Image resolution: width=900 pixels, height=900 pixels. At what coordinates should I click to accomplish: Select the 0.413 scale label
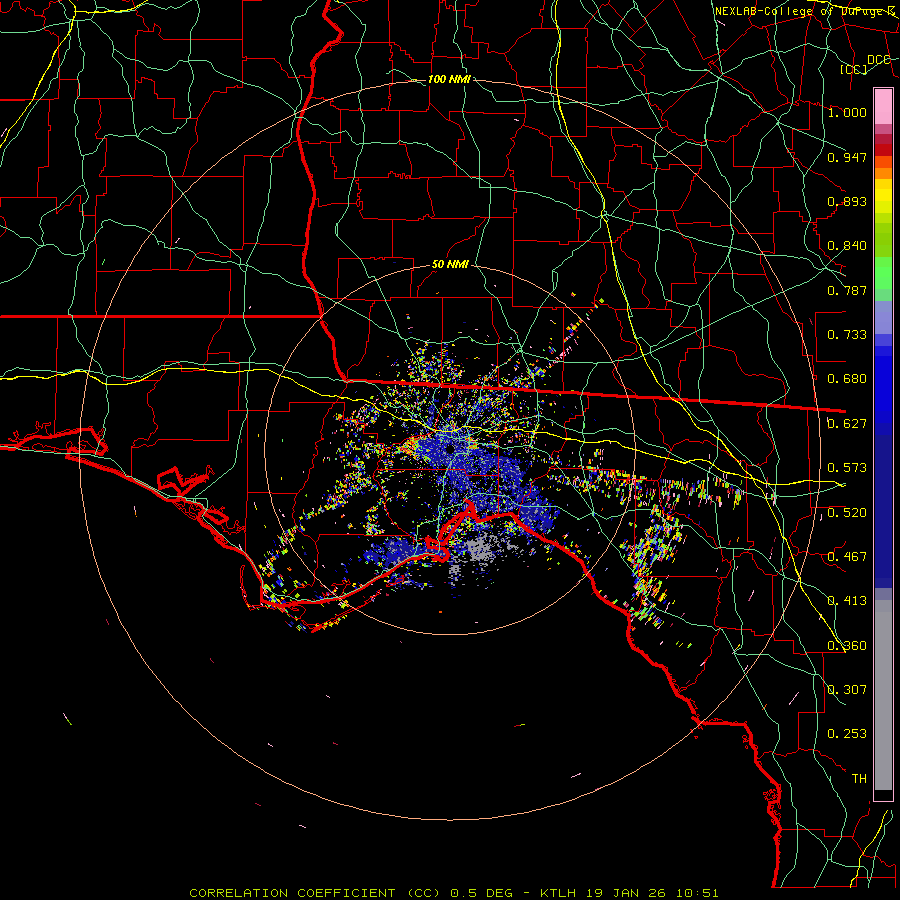[847, 601]
